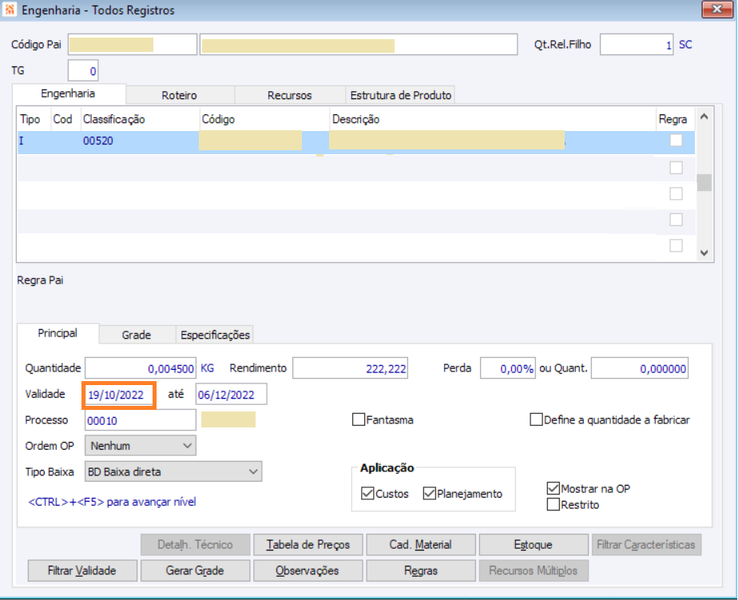Image resolution: width=738 pixels, height=600 pixels.
Task: Toggle Regra checkbox in row 00520
Action: point(676,140)
